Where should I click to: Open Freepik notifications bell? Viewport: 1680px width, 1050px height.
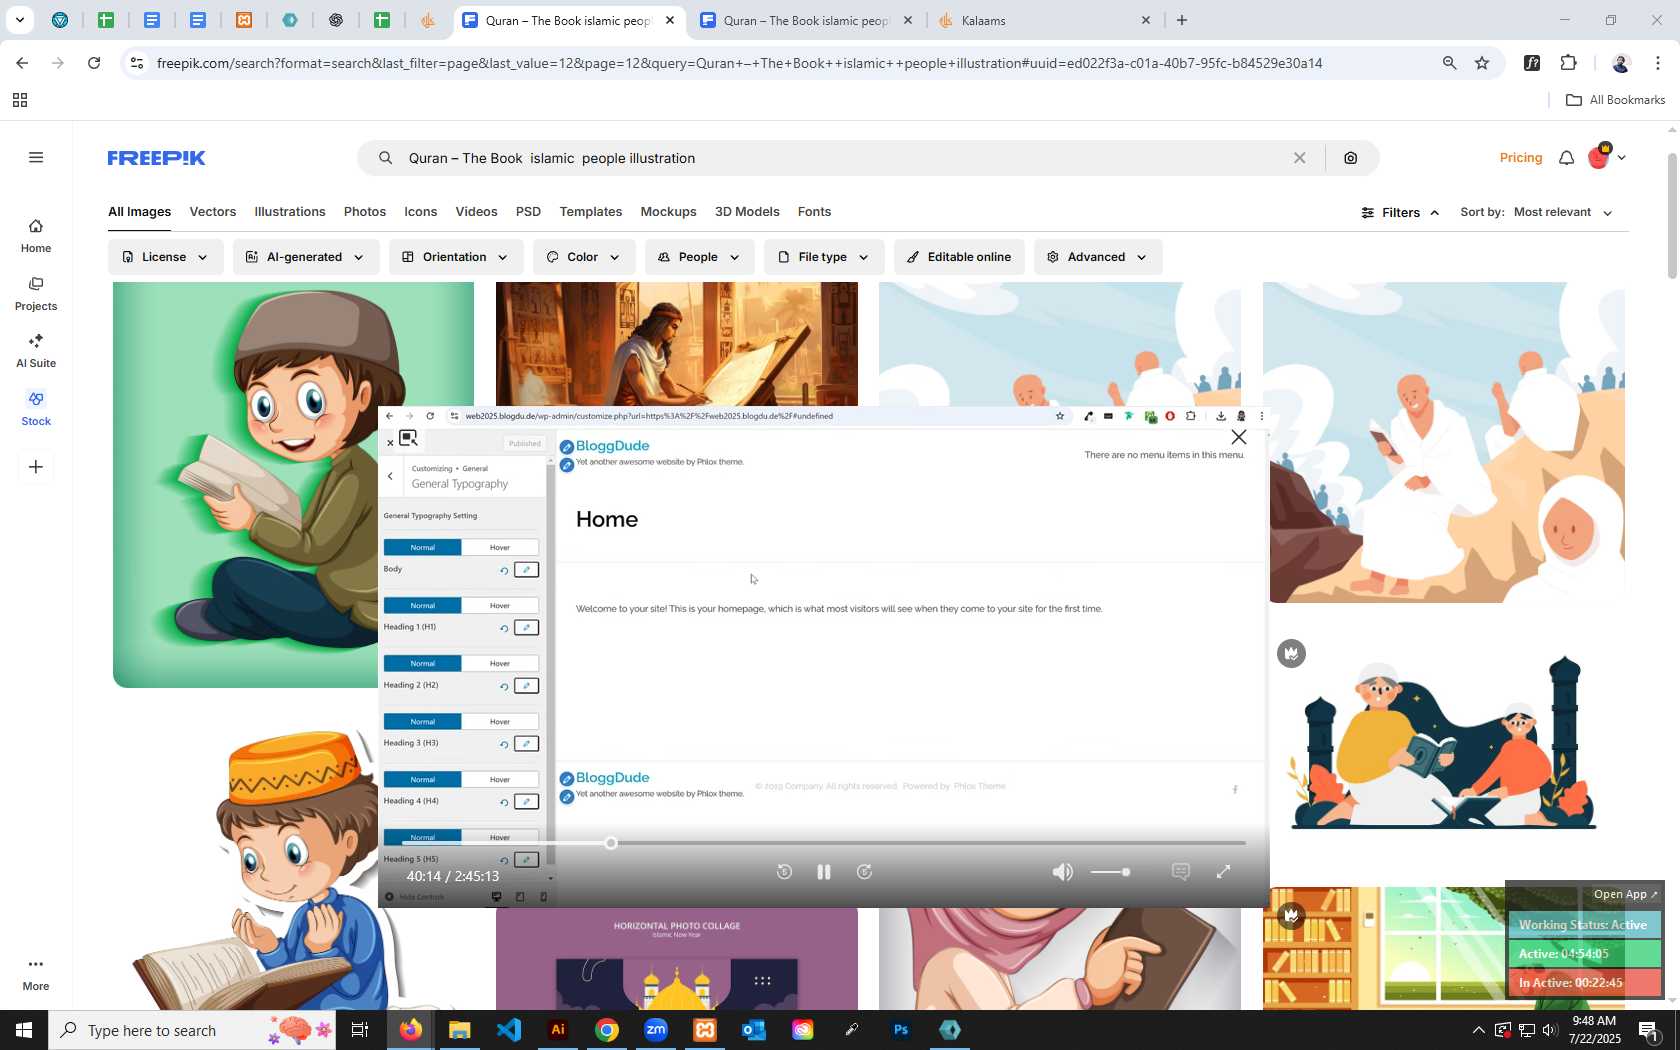click(1567, 158)
